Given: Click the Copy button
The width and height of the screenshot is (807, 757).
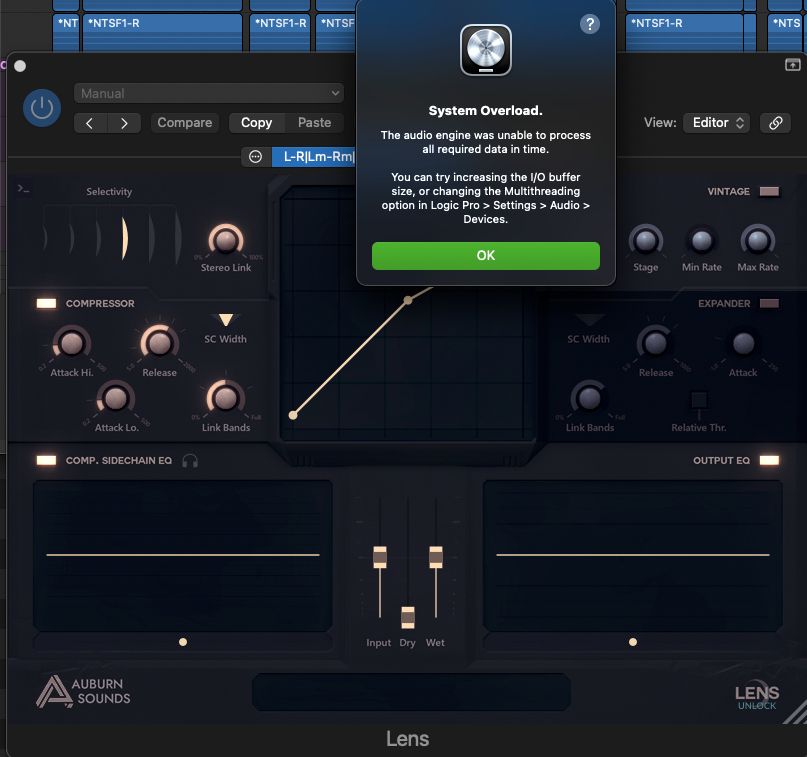Looking at the screenshot, I should (x=256, y=122).
